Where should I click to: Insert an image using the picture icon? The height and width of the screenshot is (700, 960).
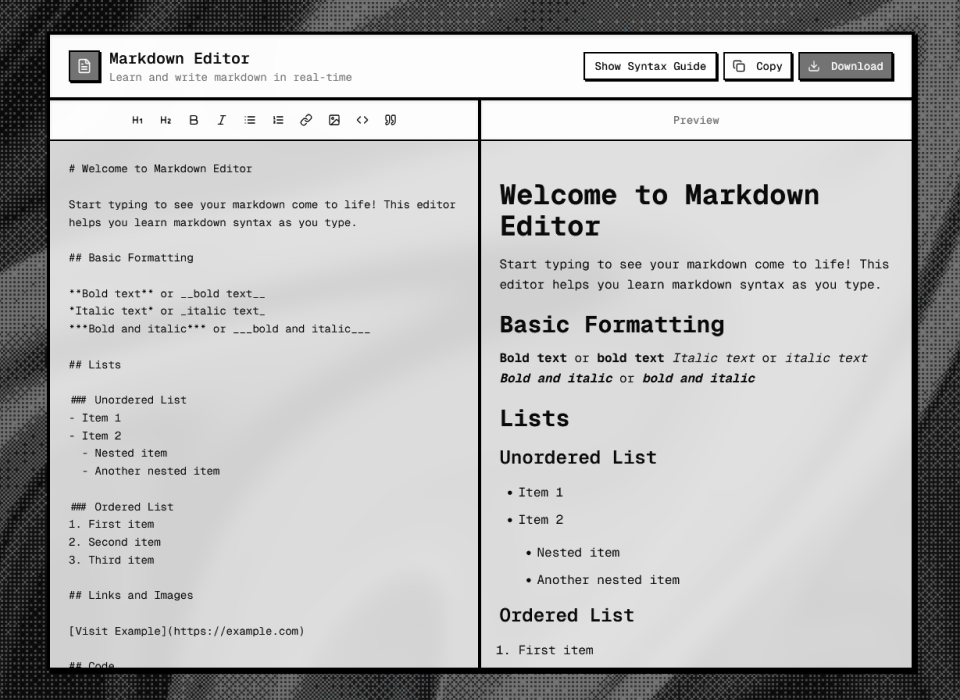tap(334, 120)
